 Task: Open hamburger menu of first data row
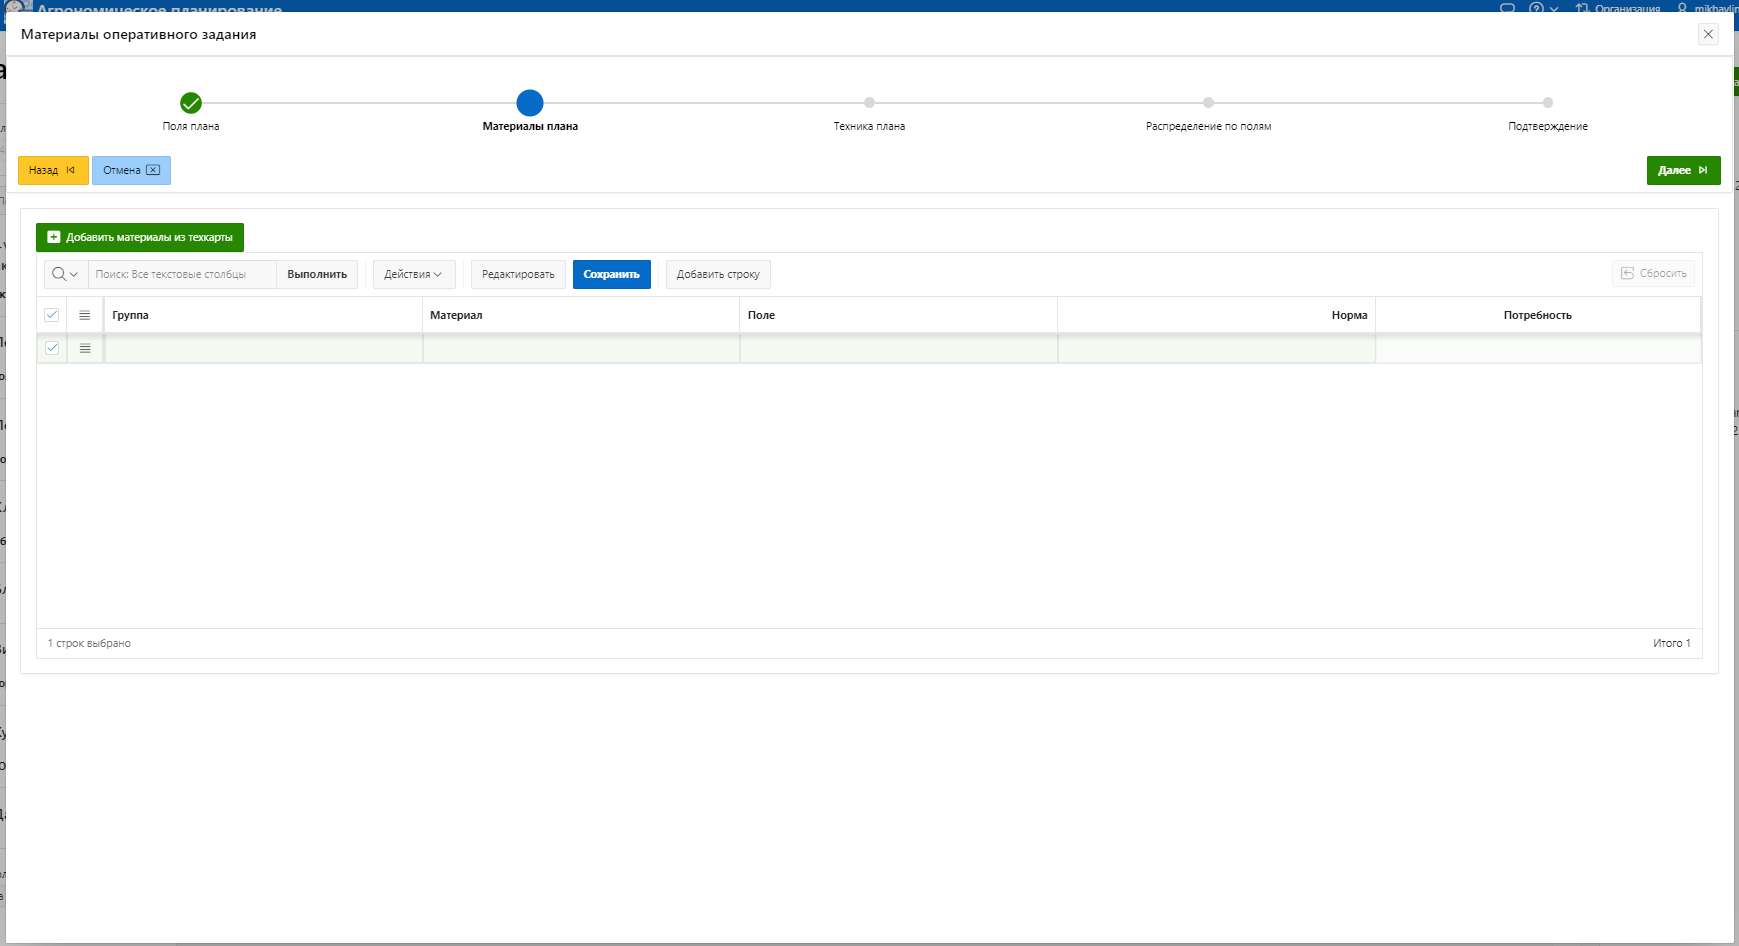point(85,348)
